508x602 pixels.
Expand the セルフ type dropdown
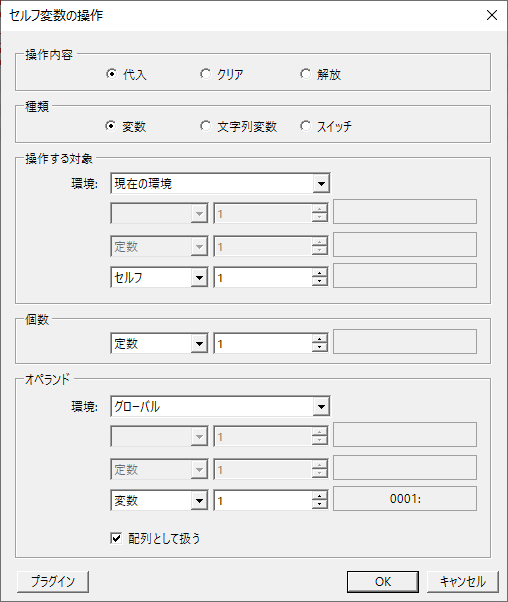click(x=199, y=278)
